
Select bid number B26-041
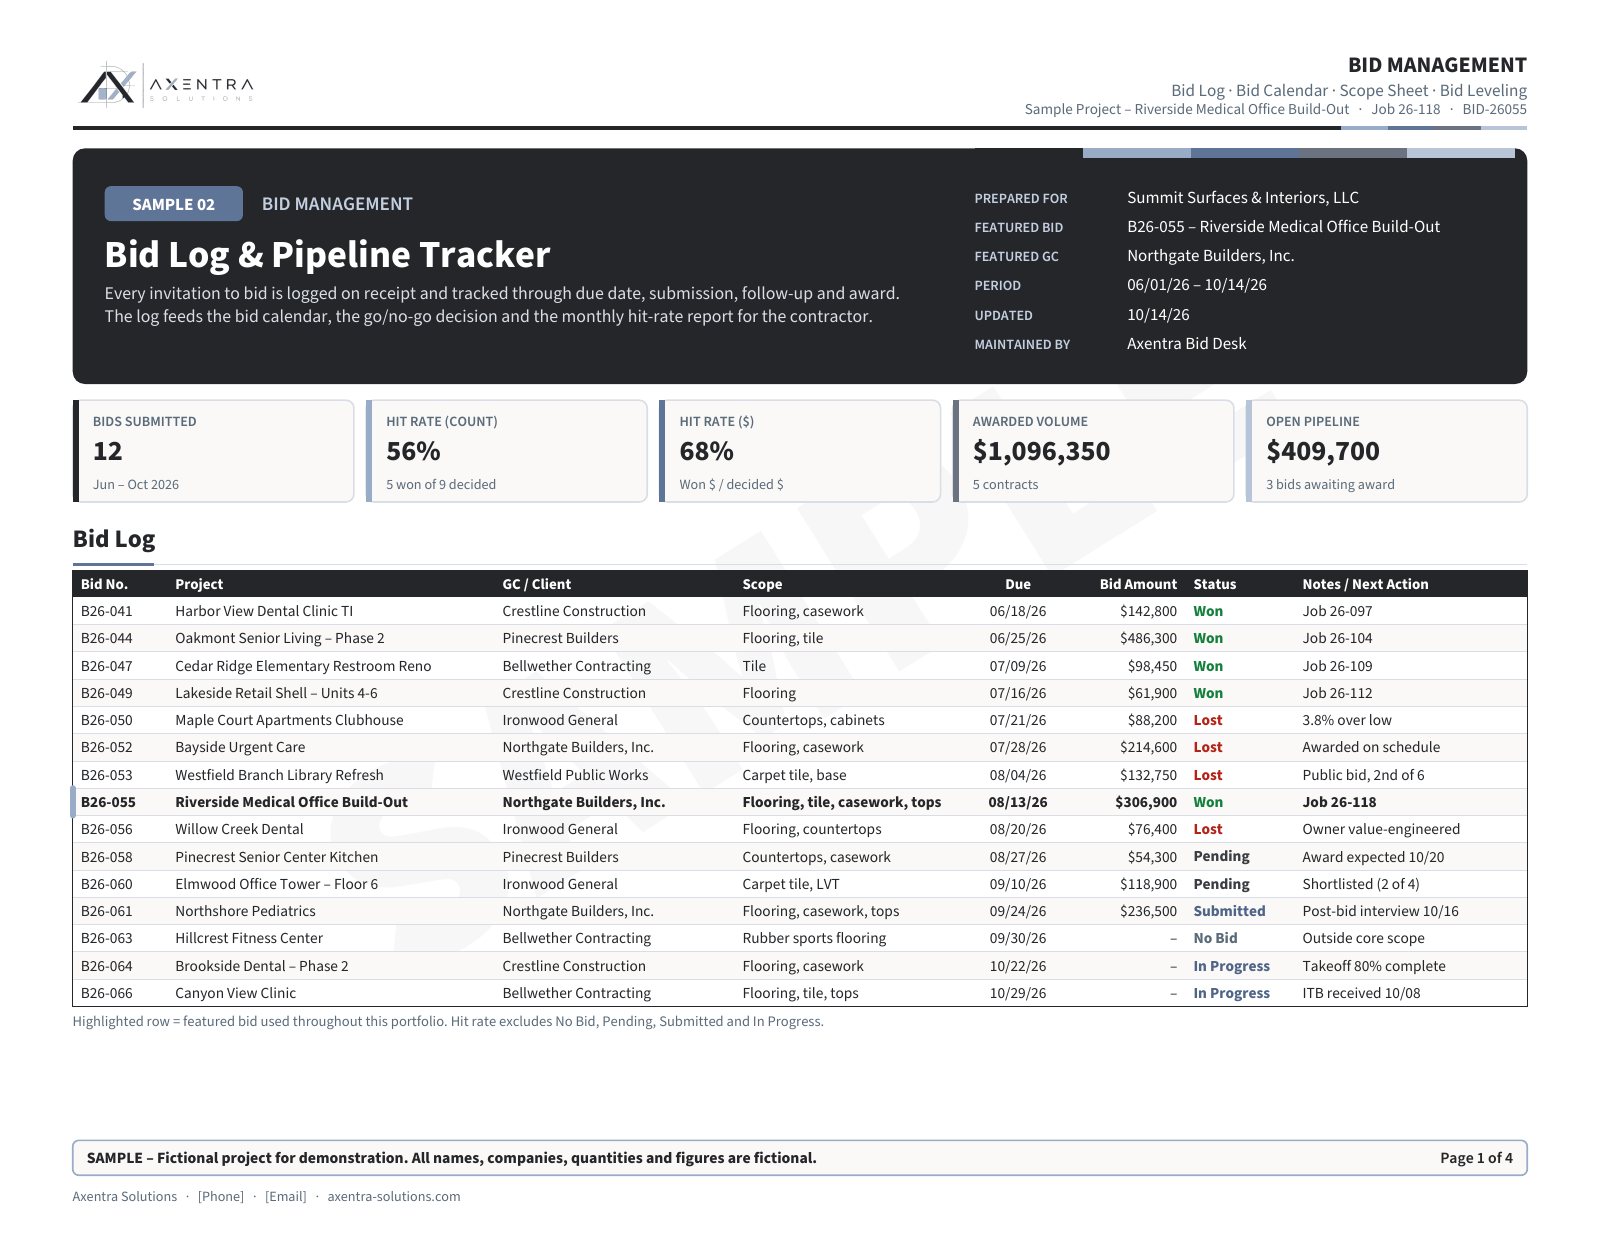coord(106,611)
